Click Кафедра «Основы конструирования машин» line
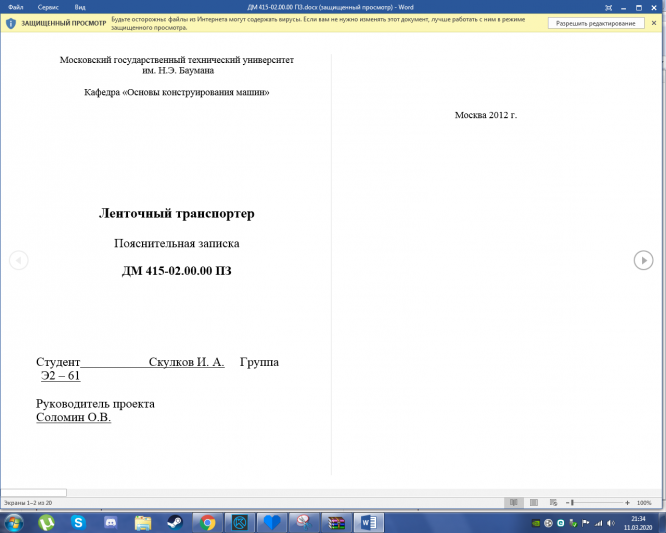 (x=177, y=92)
